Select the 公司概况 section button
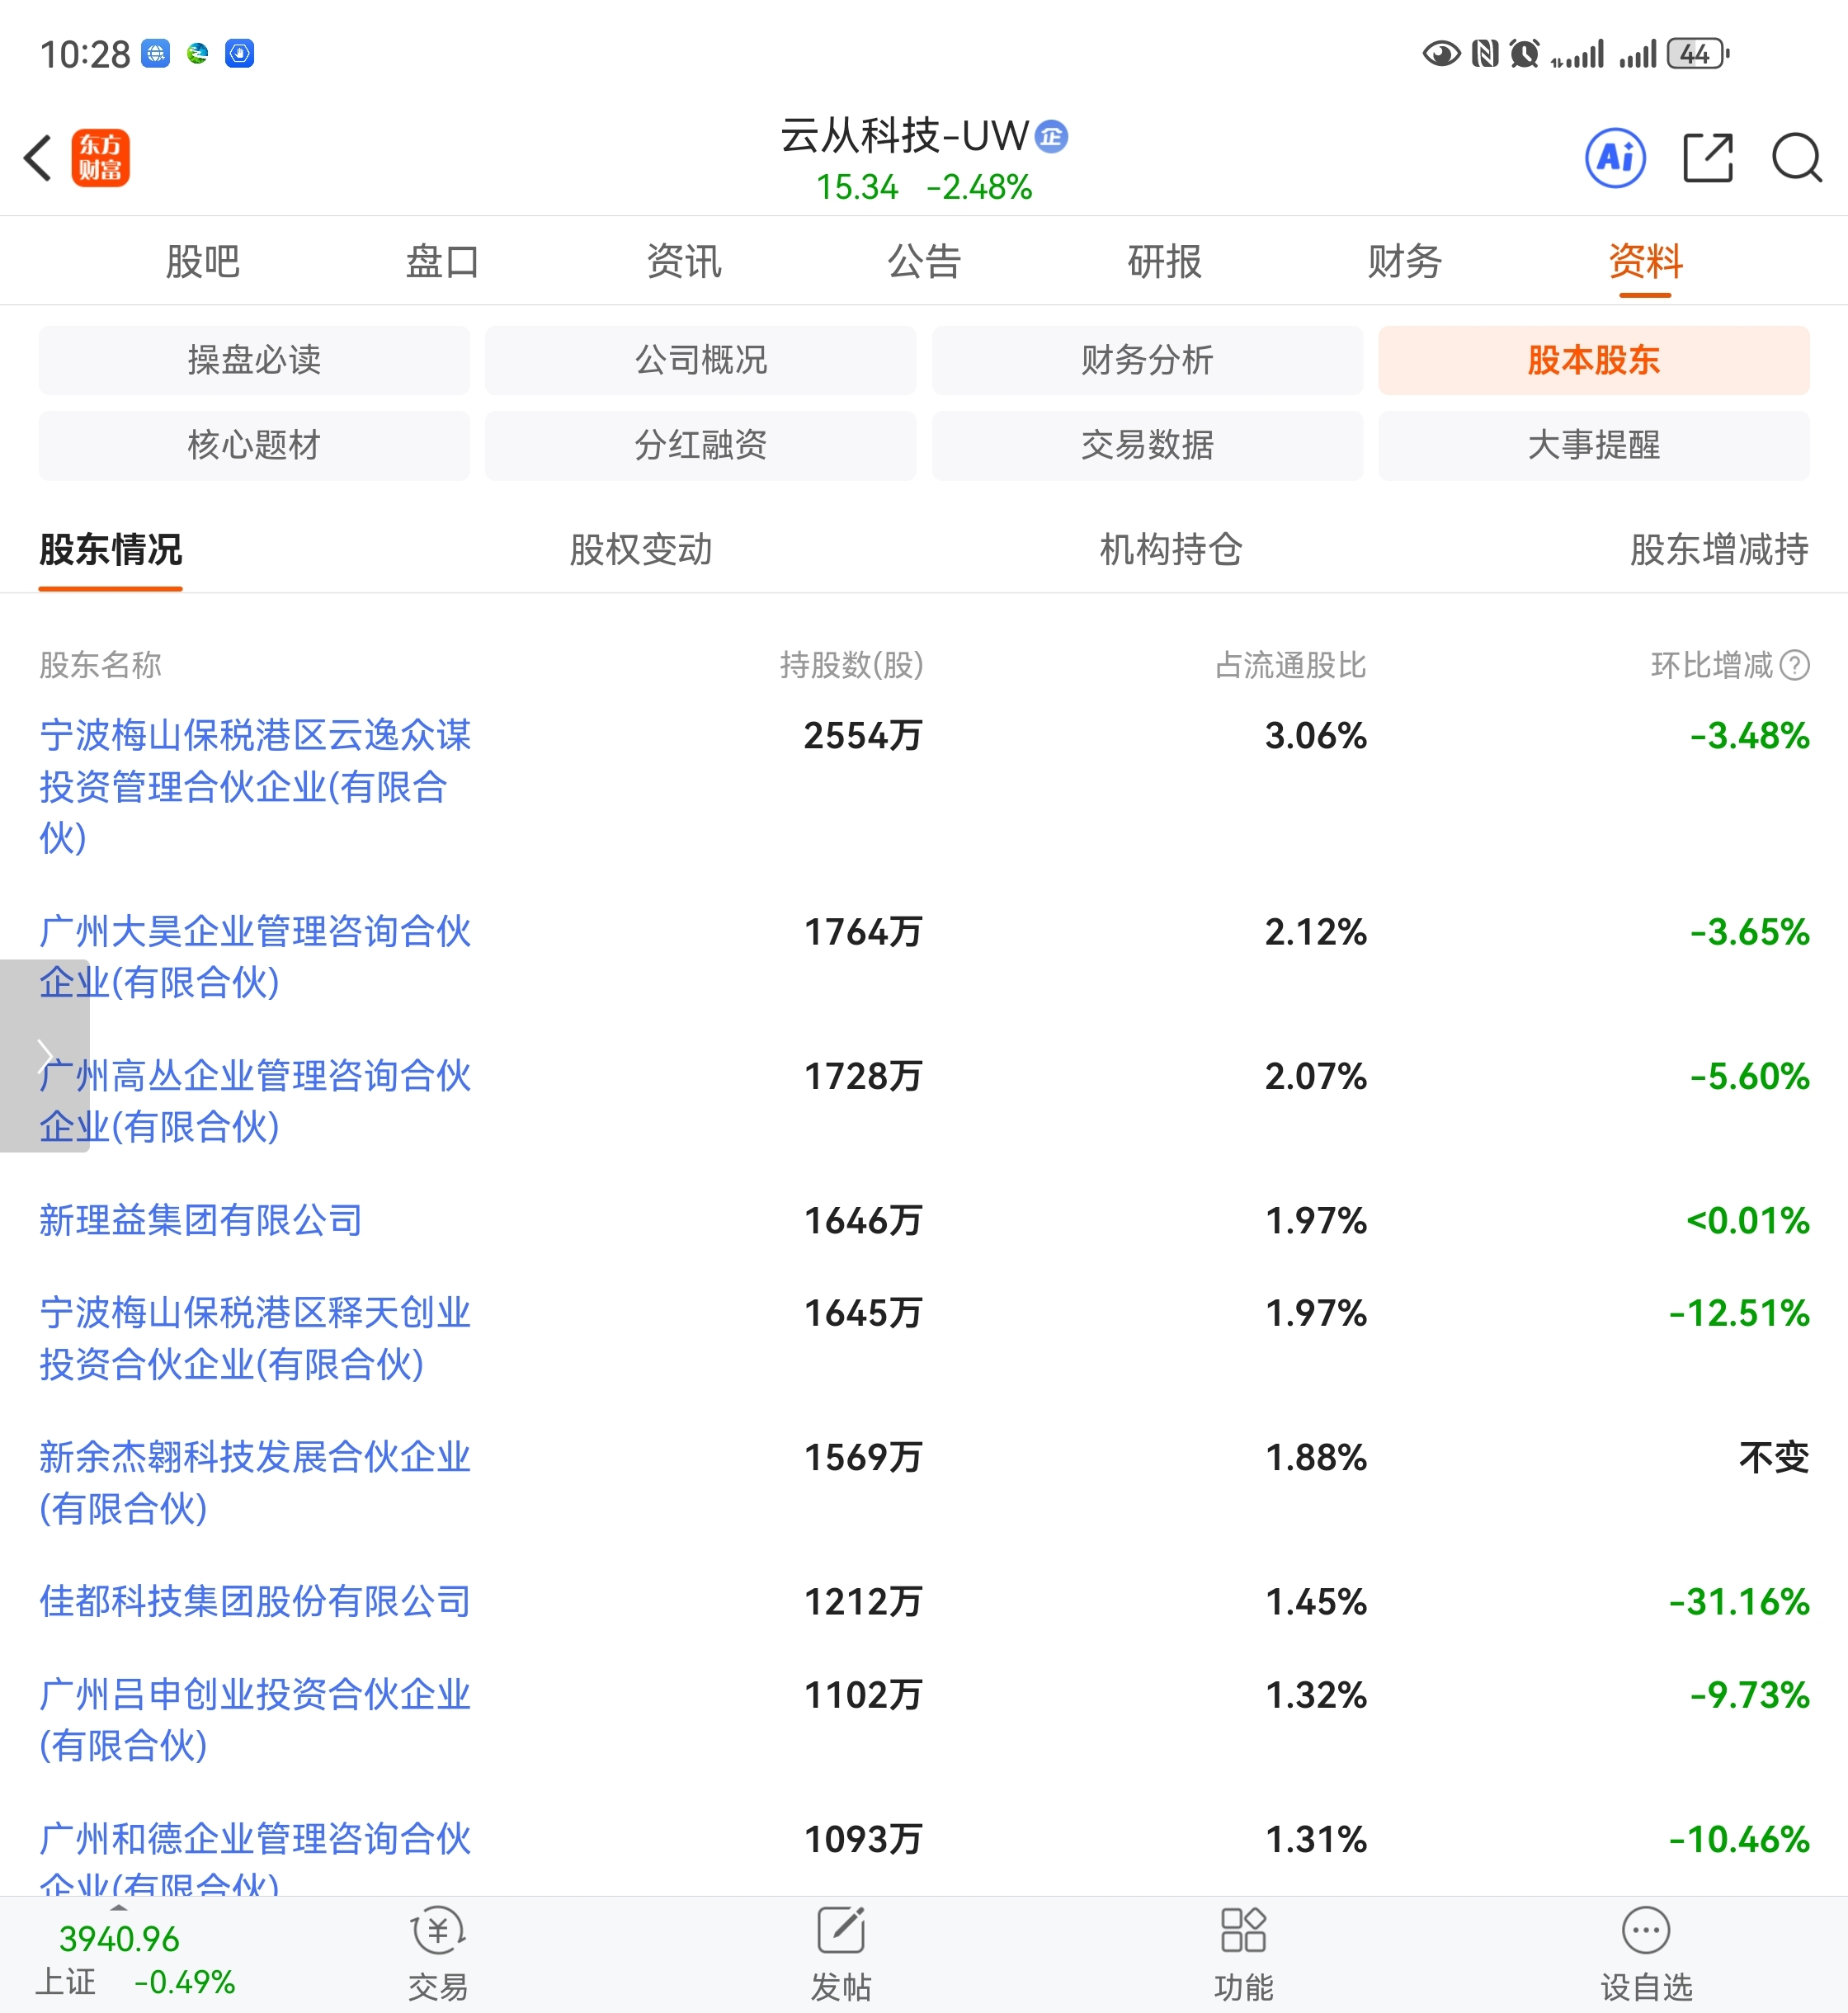Viewport: 1848px width, 2013px height. coord(700,360)
